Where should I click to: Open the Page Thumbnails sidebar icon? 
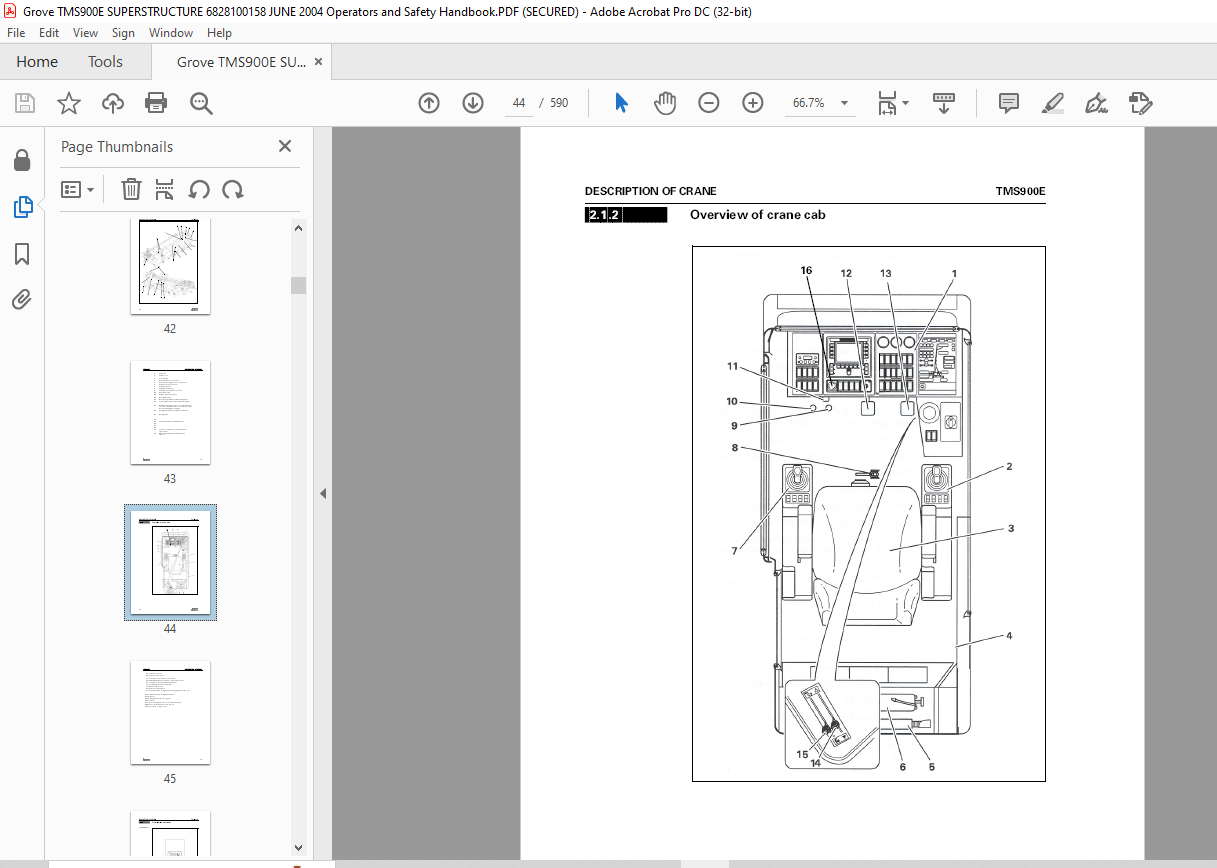22,207
